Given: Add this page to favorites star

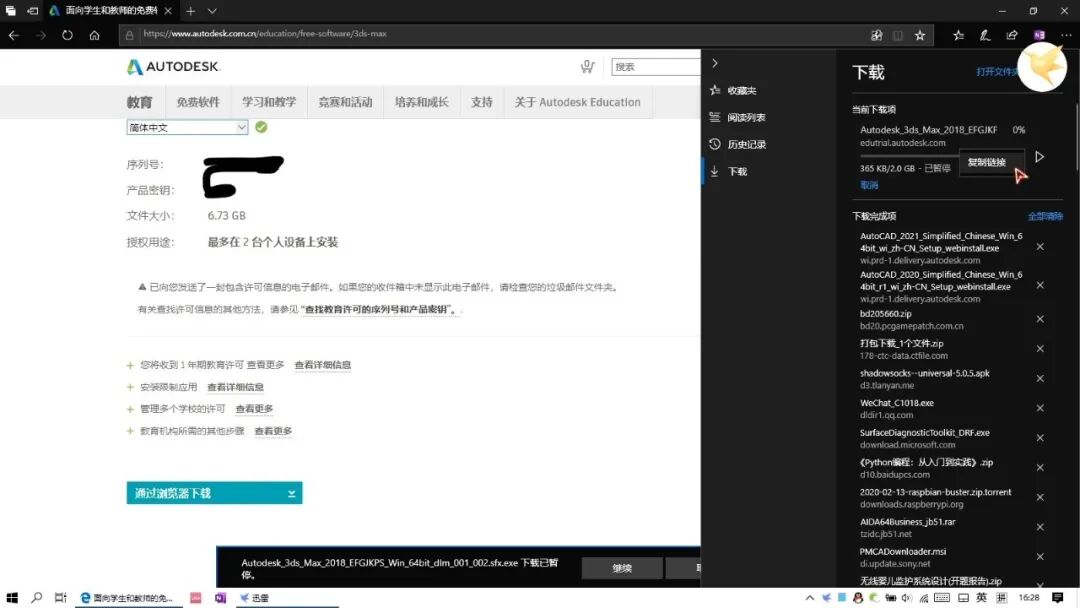Looking at the screenshot, I should (920, 35).
